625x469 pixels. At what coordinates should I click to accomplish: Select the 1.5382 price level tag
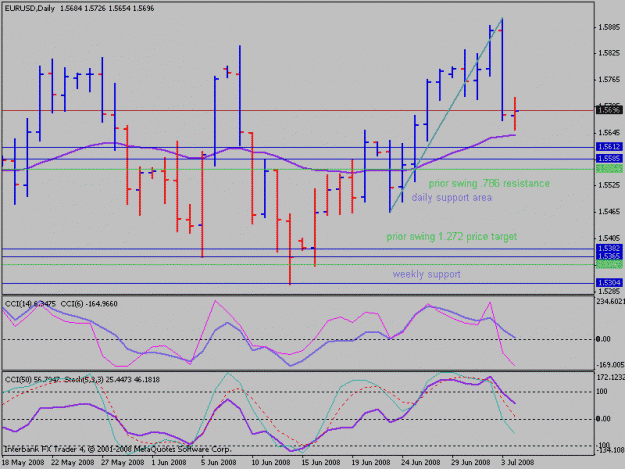(609, 249)
